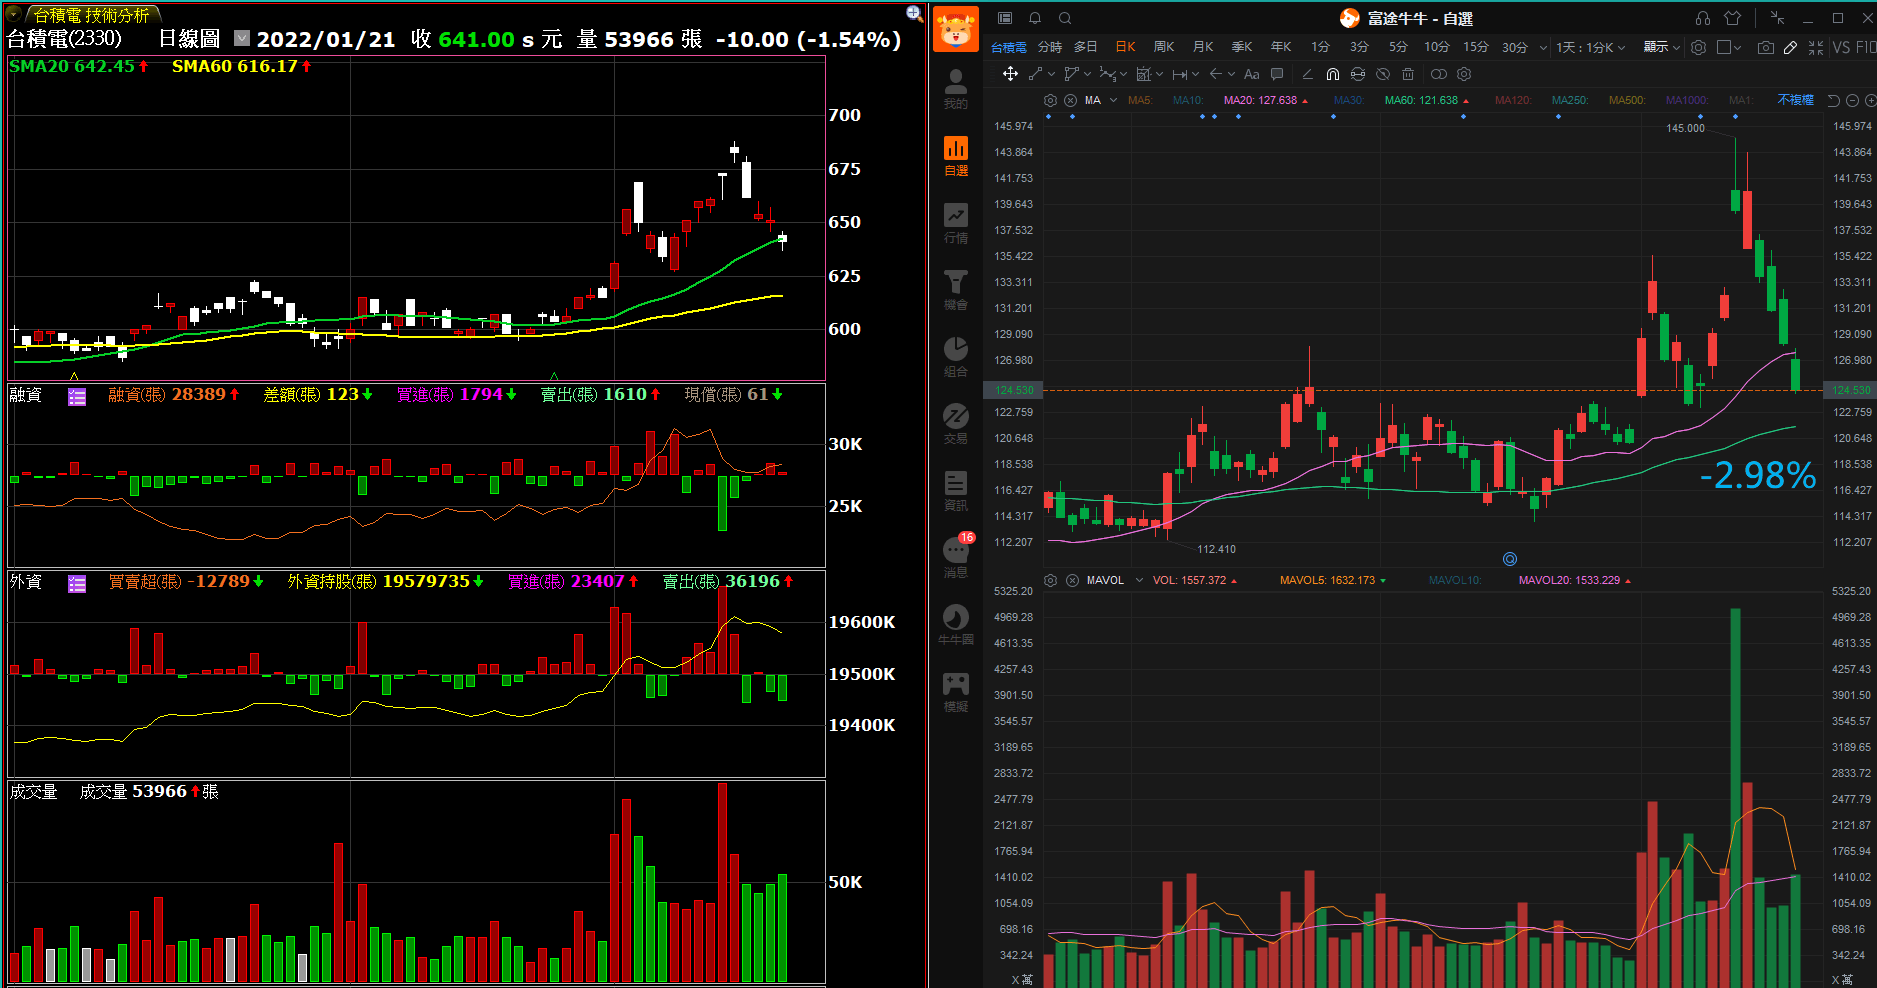The height and width of the screenshot is (988, 1877).
Task: Select the Aa text annotation tool
Action: tap(1251, 74)
